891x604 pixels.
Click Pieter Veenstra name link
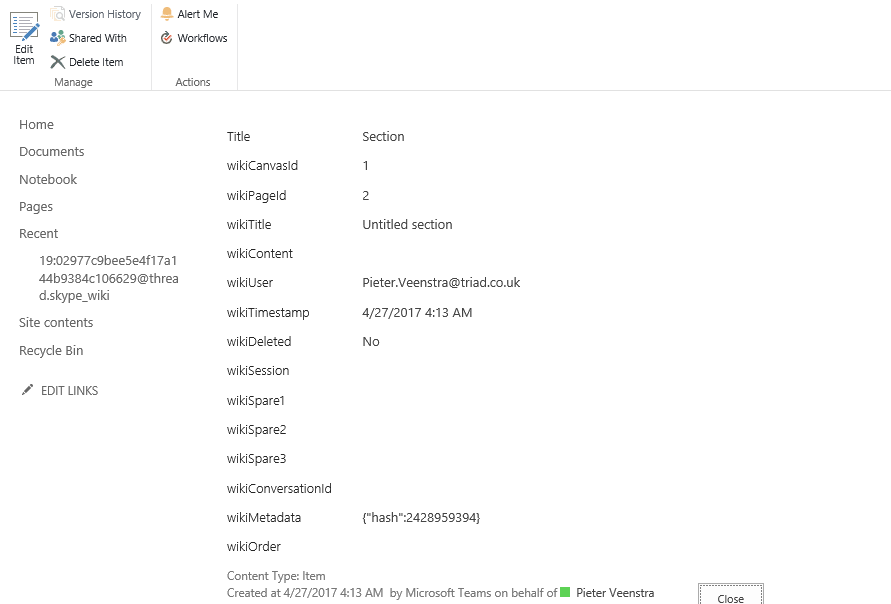615,593
